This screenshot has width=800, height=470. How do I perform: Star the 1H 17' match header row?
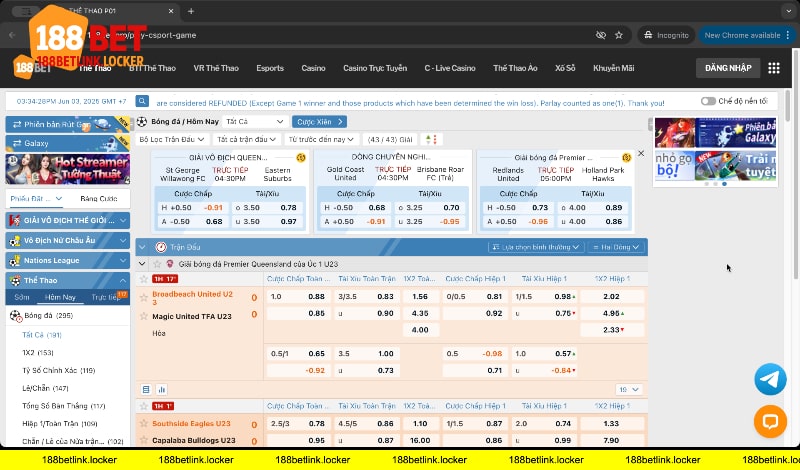(x=144, y=279)
